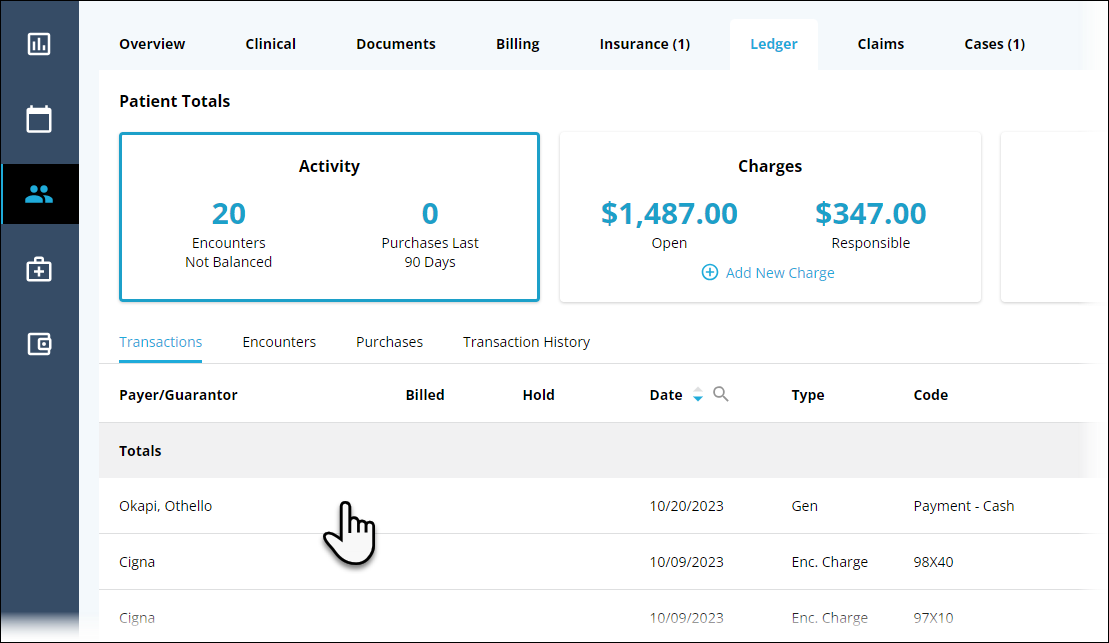This screenshot has width=1109, height=643.
Task: Select the Encounters sub-tab
Action: click(279, 342)
